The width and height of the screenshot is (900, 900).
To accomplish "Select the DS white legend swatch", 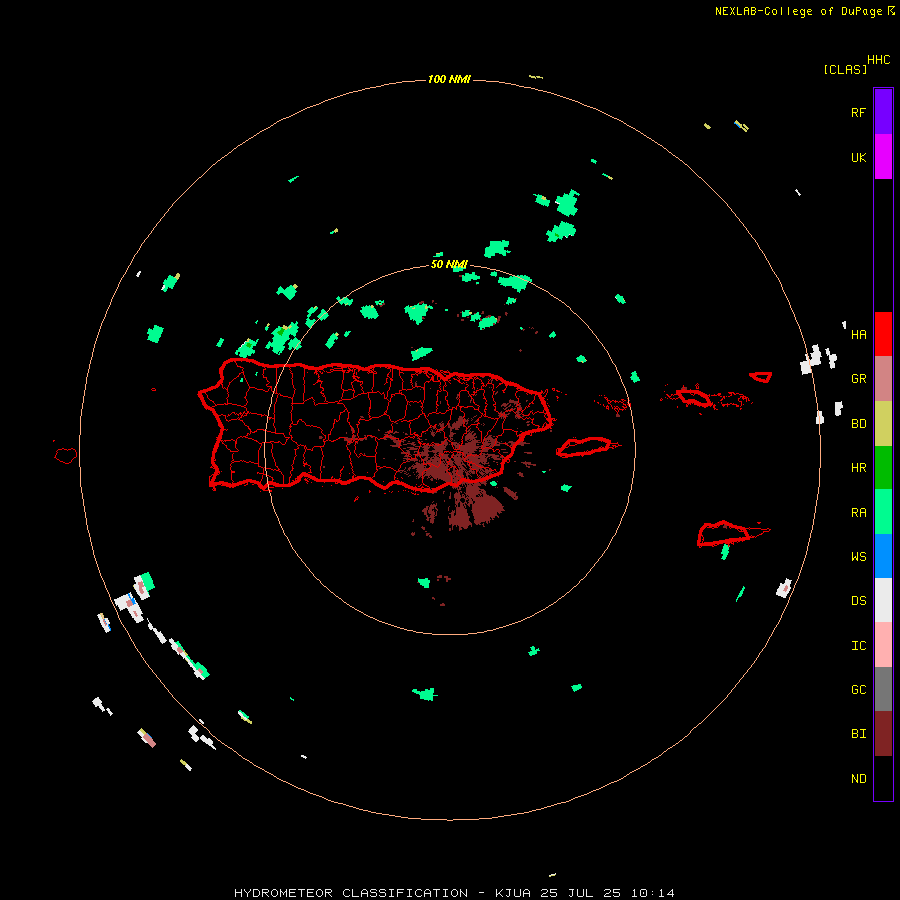I will (x=883, y=600).
